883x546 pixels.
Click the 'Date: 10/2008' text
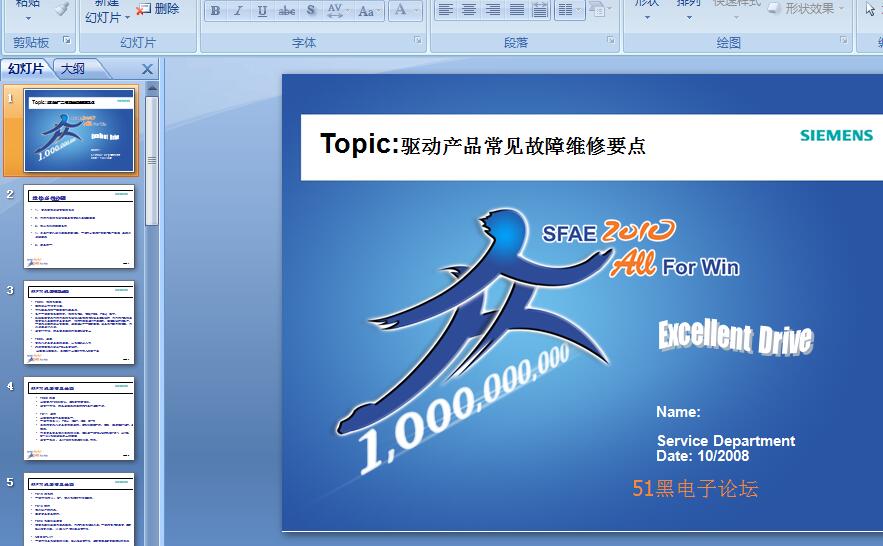(x=702, y=456)
